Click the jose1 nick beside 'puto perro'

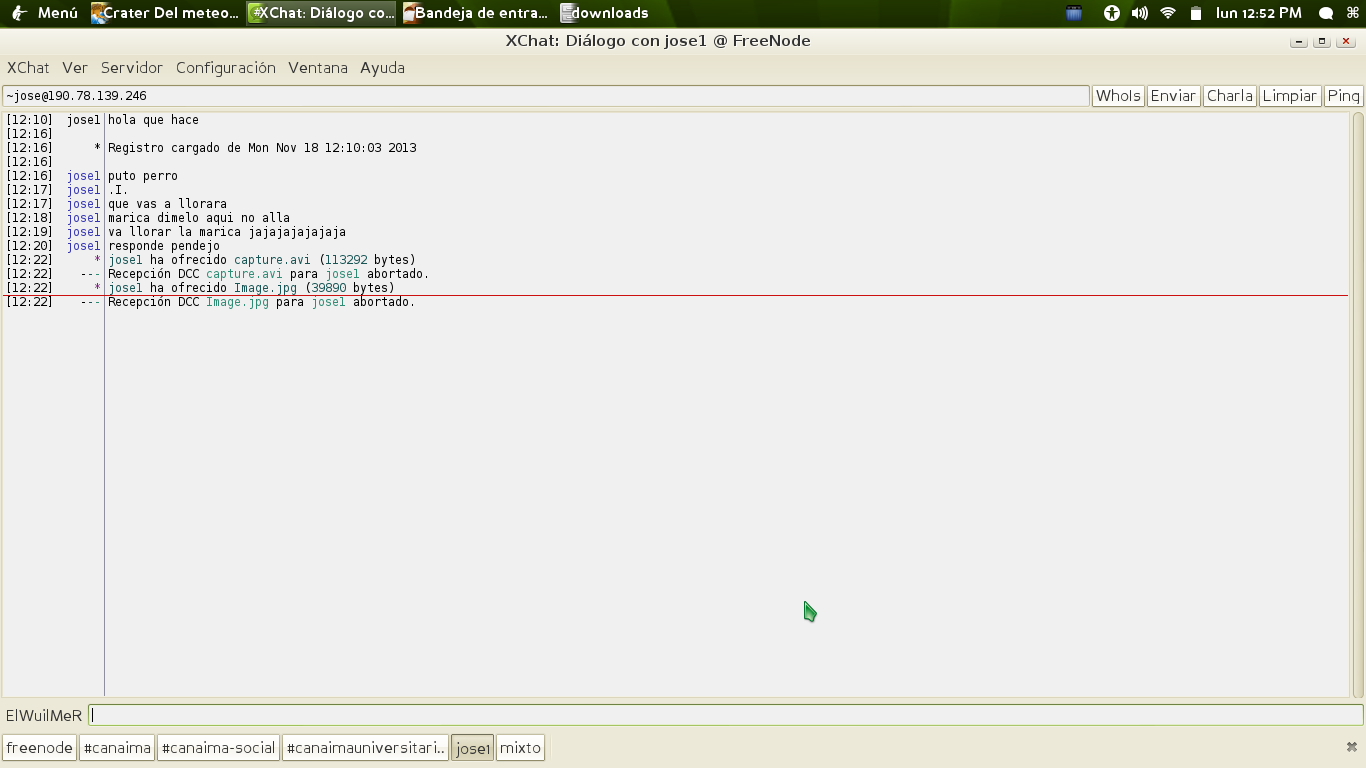coord(84,176)
